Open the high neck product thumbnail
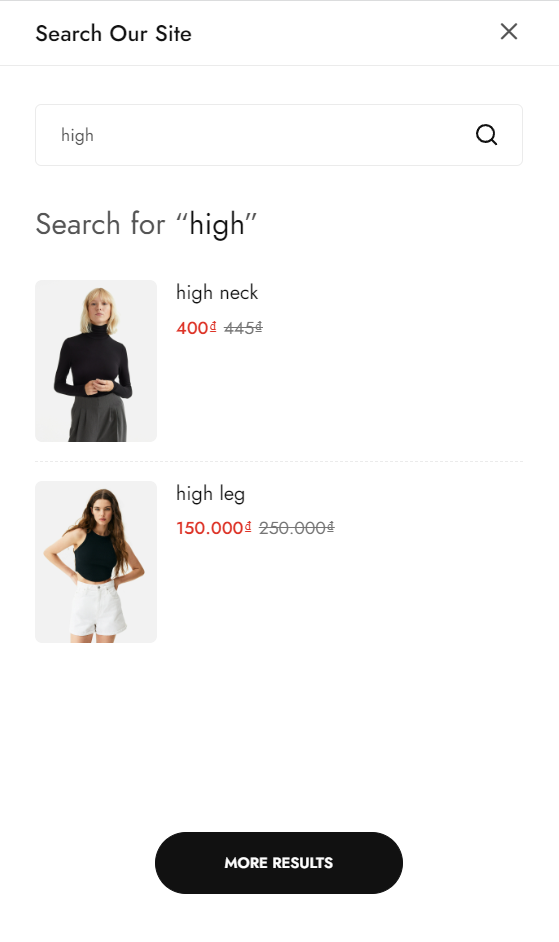The width and height of the screenshot is (559, 942). pos(96,361)
